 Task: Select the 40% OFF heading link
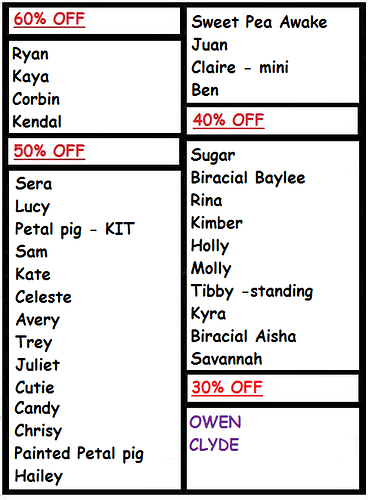(229, 120)
